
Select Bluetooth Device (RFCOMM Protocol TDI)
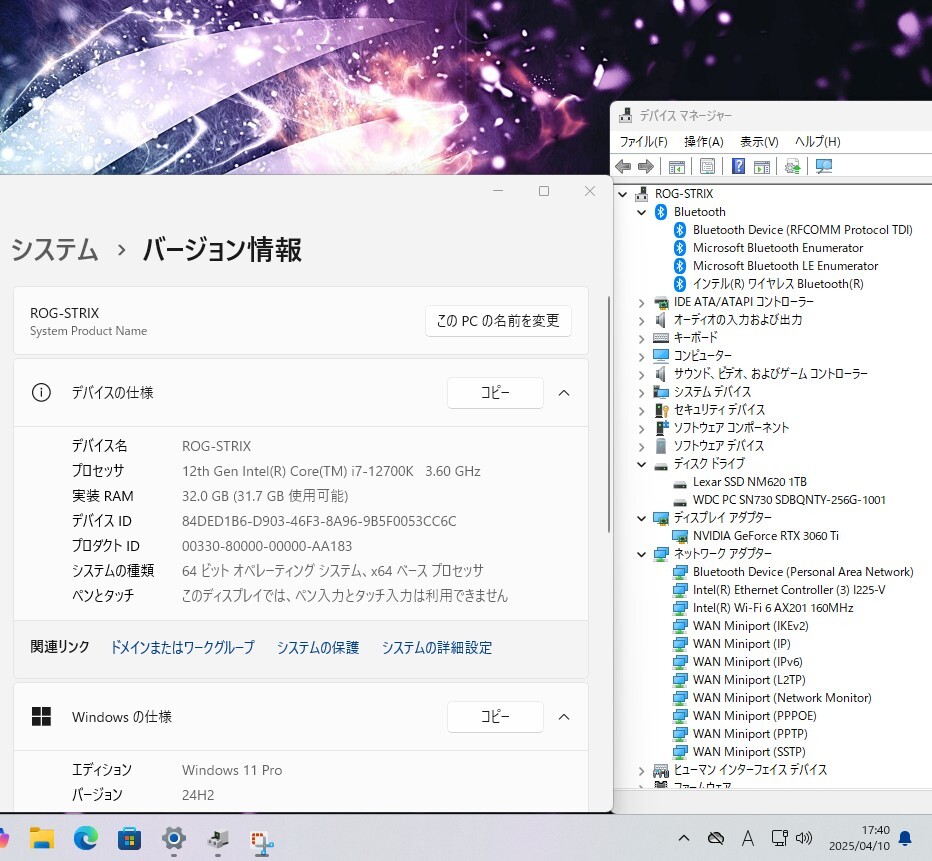click(x=802, y=230)
